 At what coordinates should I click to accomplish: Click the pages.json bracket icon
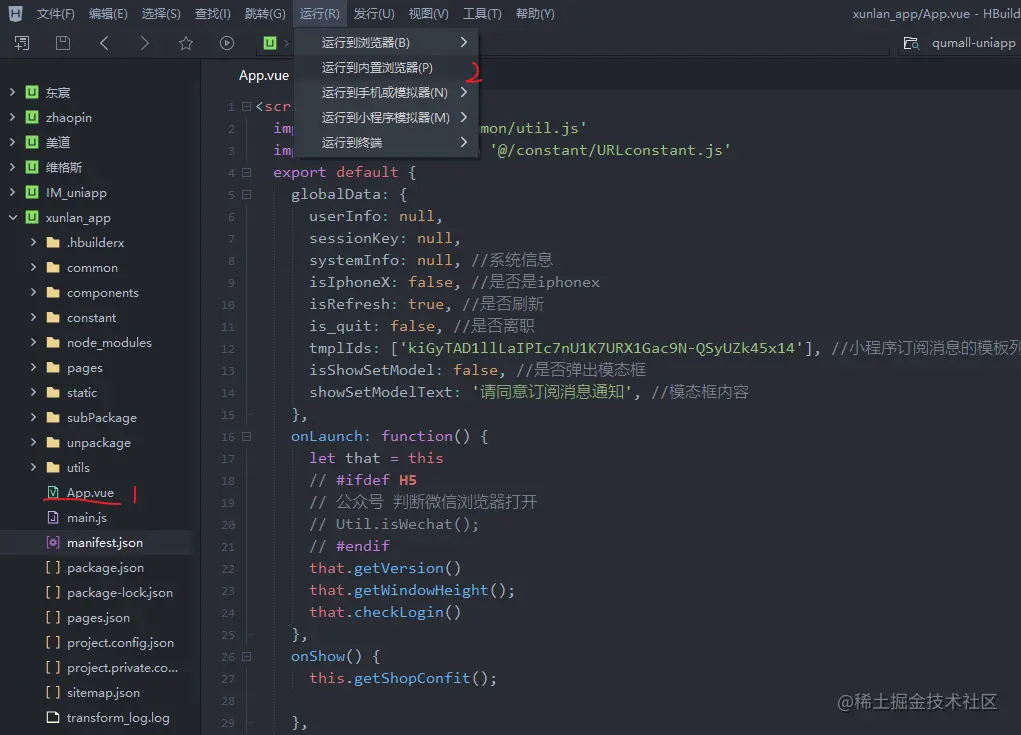tap(53, 617)
